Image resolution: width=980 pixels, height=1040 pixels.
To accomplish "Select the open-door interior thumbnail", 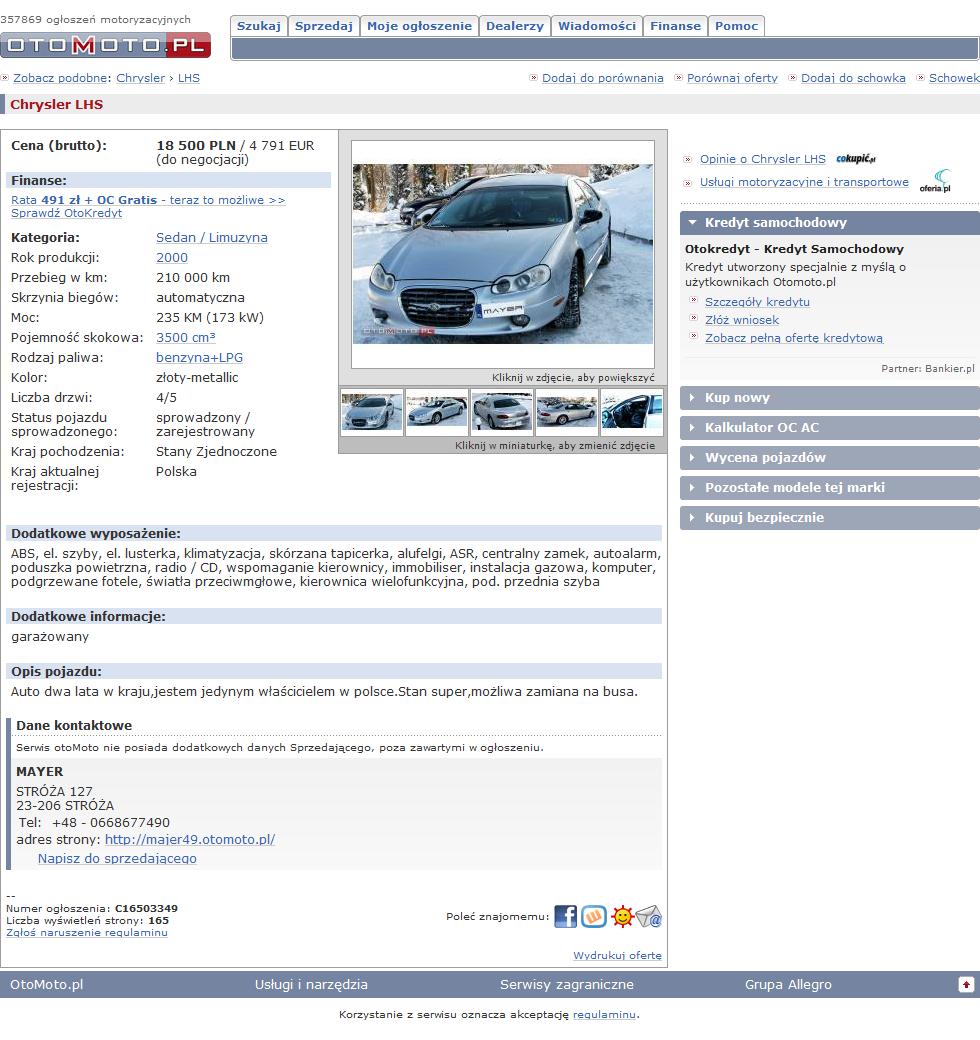I will tap(632, 412).
